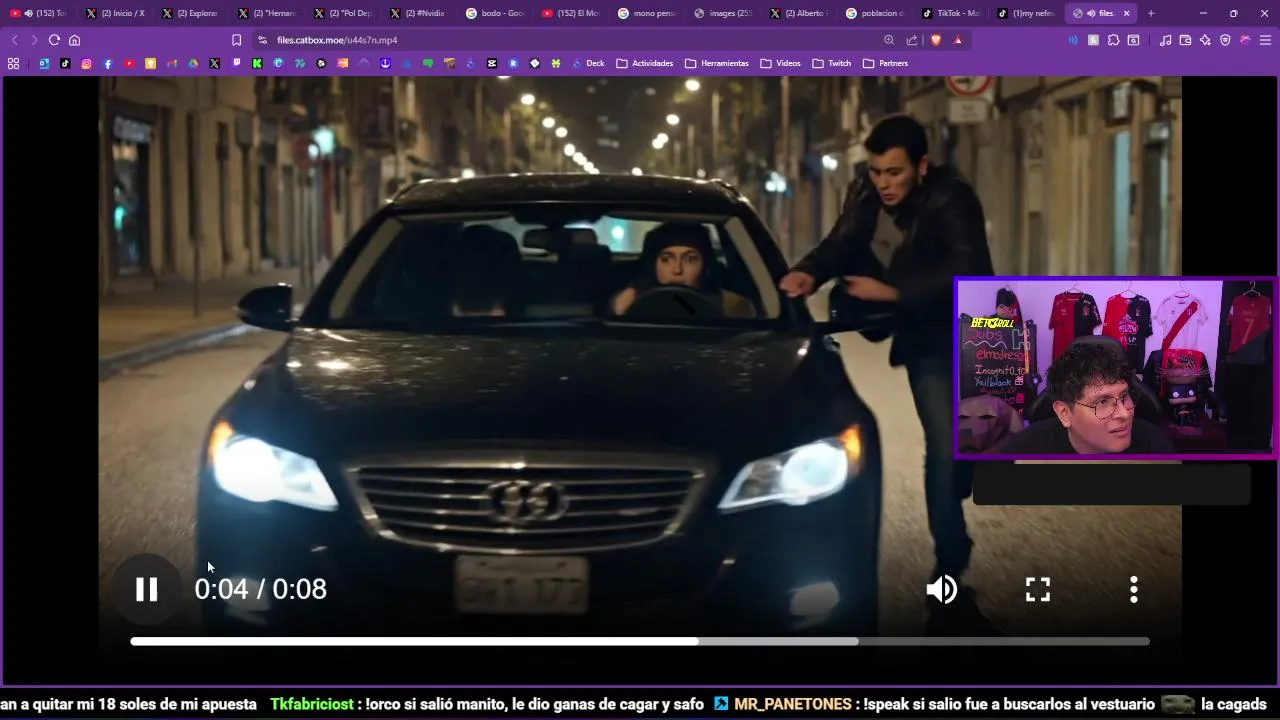Click username MR_PANETONES in chat ticker
1280x720 pixels.
[x=793, y=704]
